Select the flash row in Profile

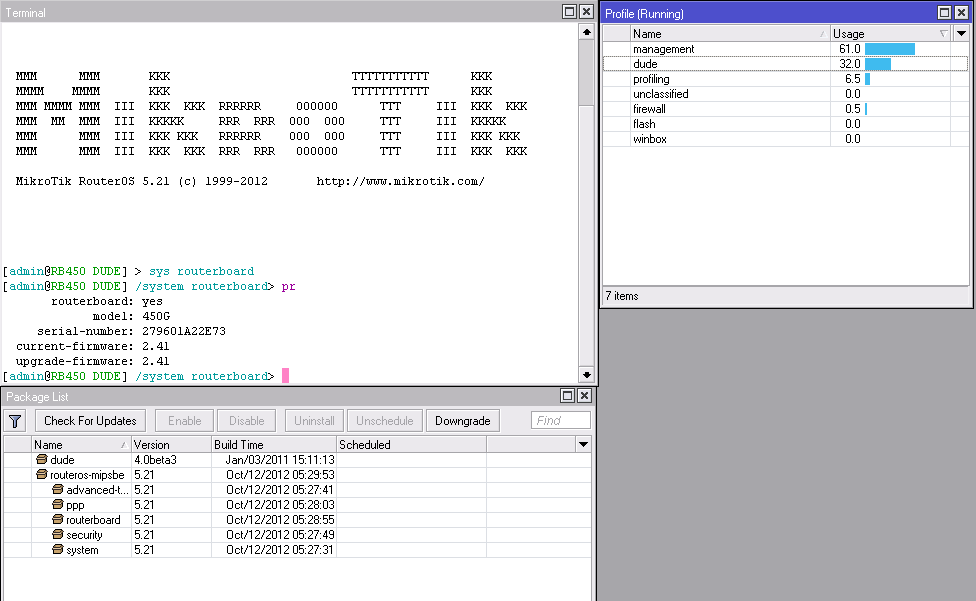coord(786,124)
